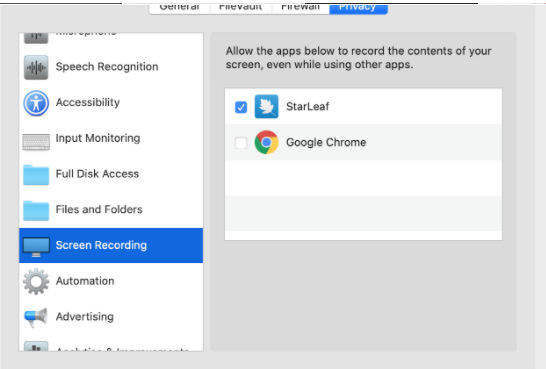The width and height of the screenshot is (546, 369).
Task: Click the Automation gear icon
Action: click(36, 282)
